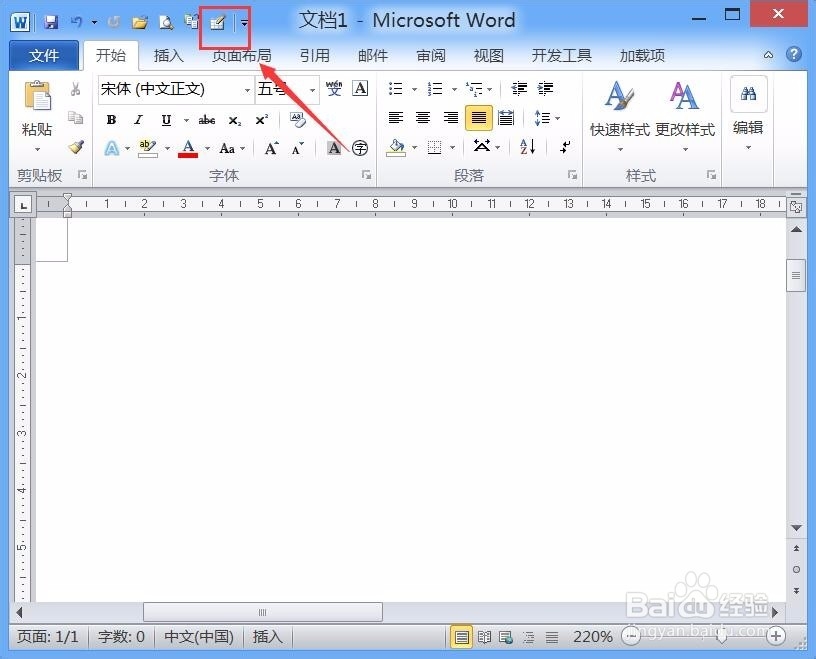Expand the Paste 粘贴 dropdown arrow
Viewport: 816px width, 659px height.
click(37, 149)
